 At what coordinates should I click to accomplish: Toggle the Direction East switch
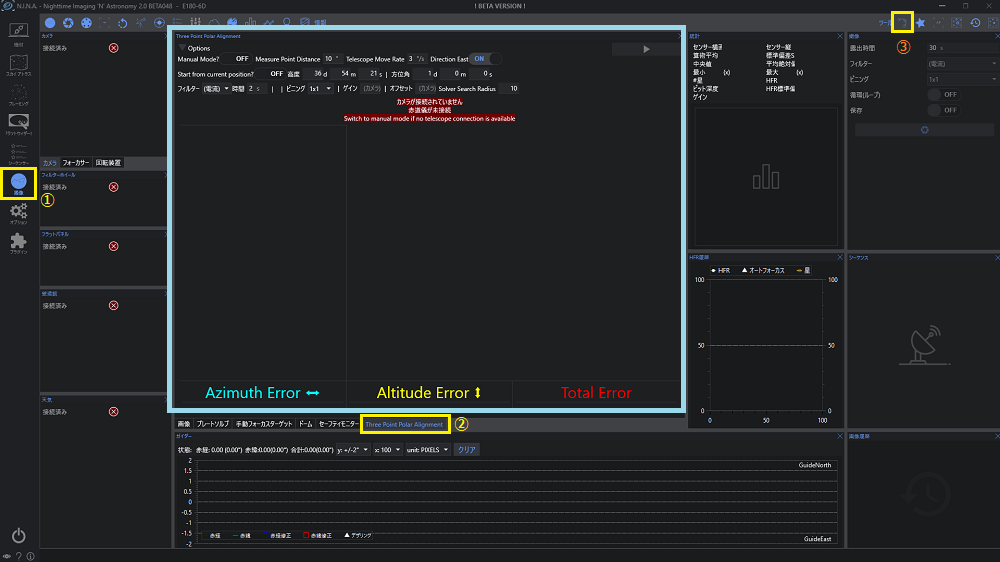tap(485, 59)
